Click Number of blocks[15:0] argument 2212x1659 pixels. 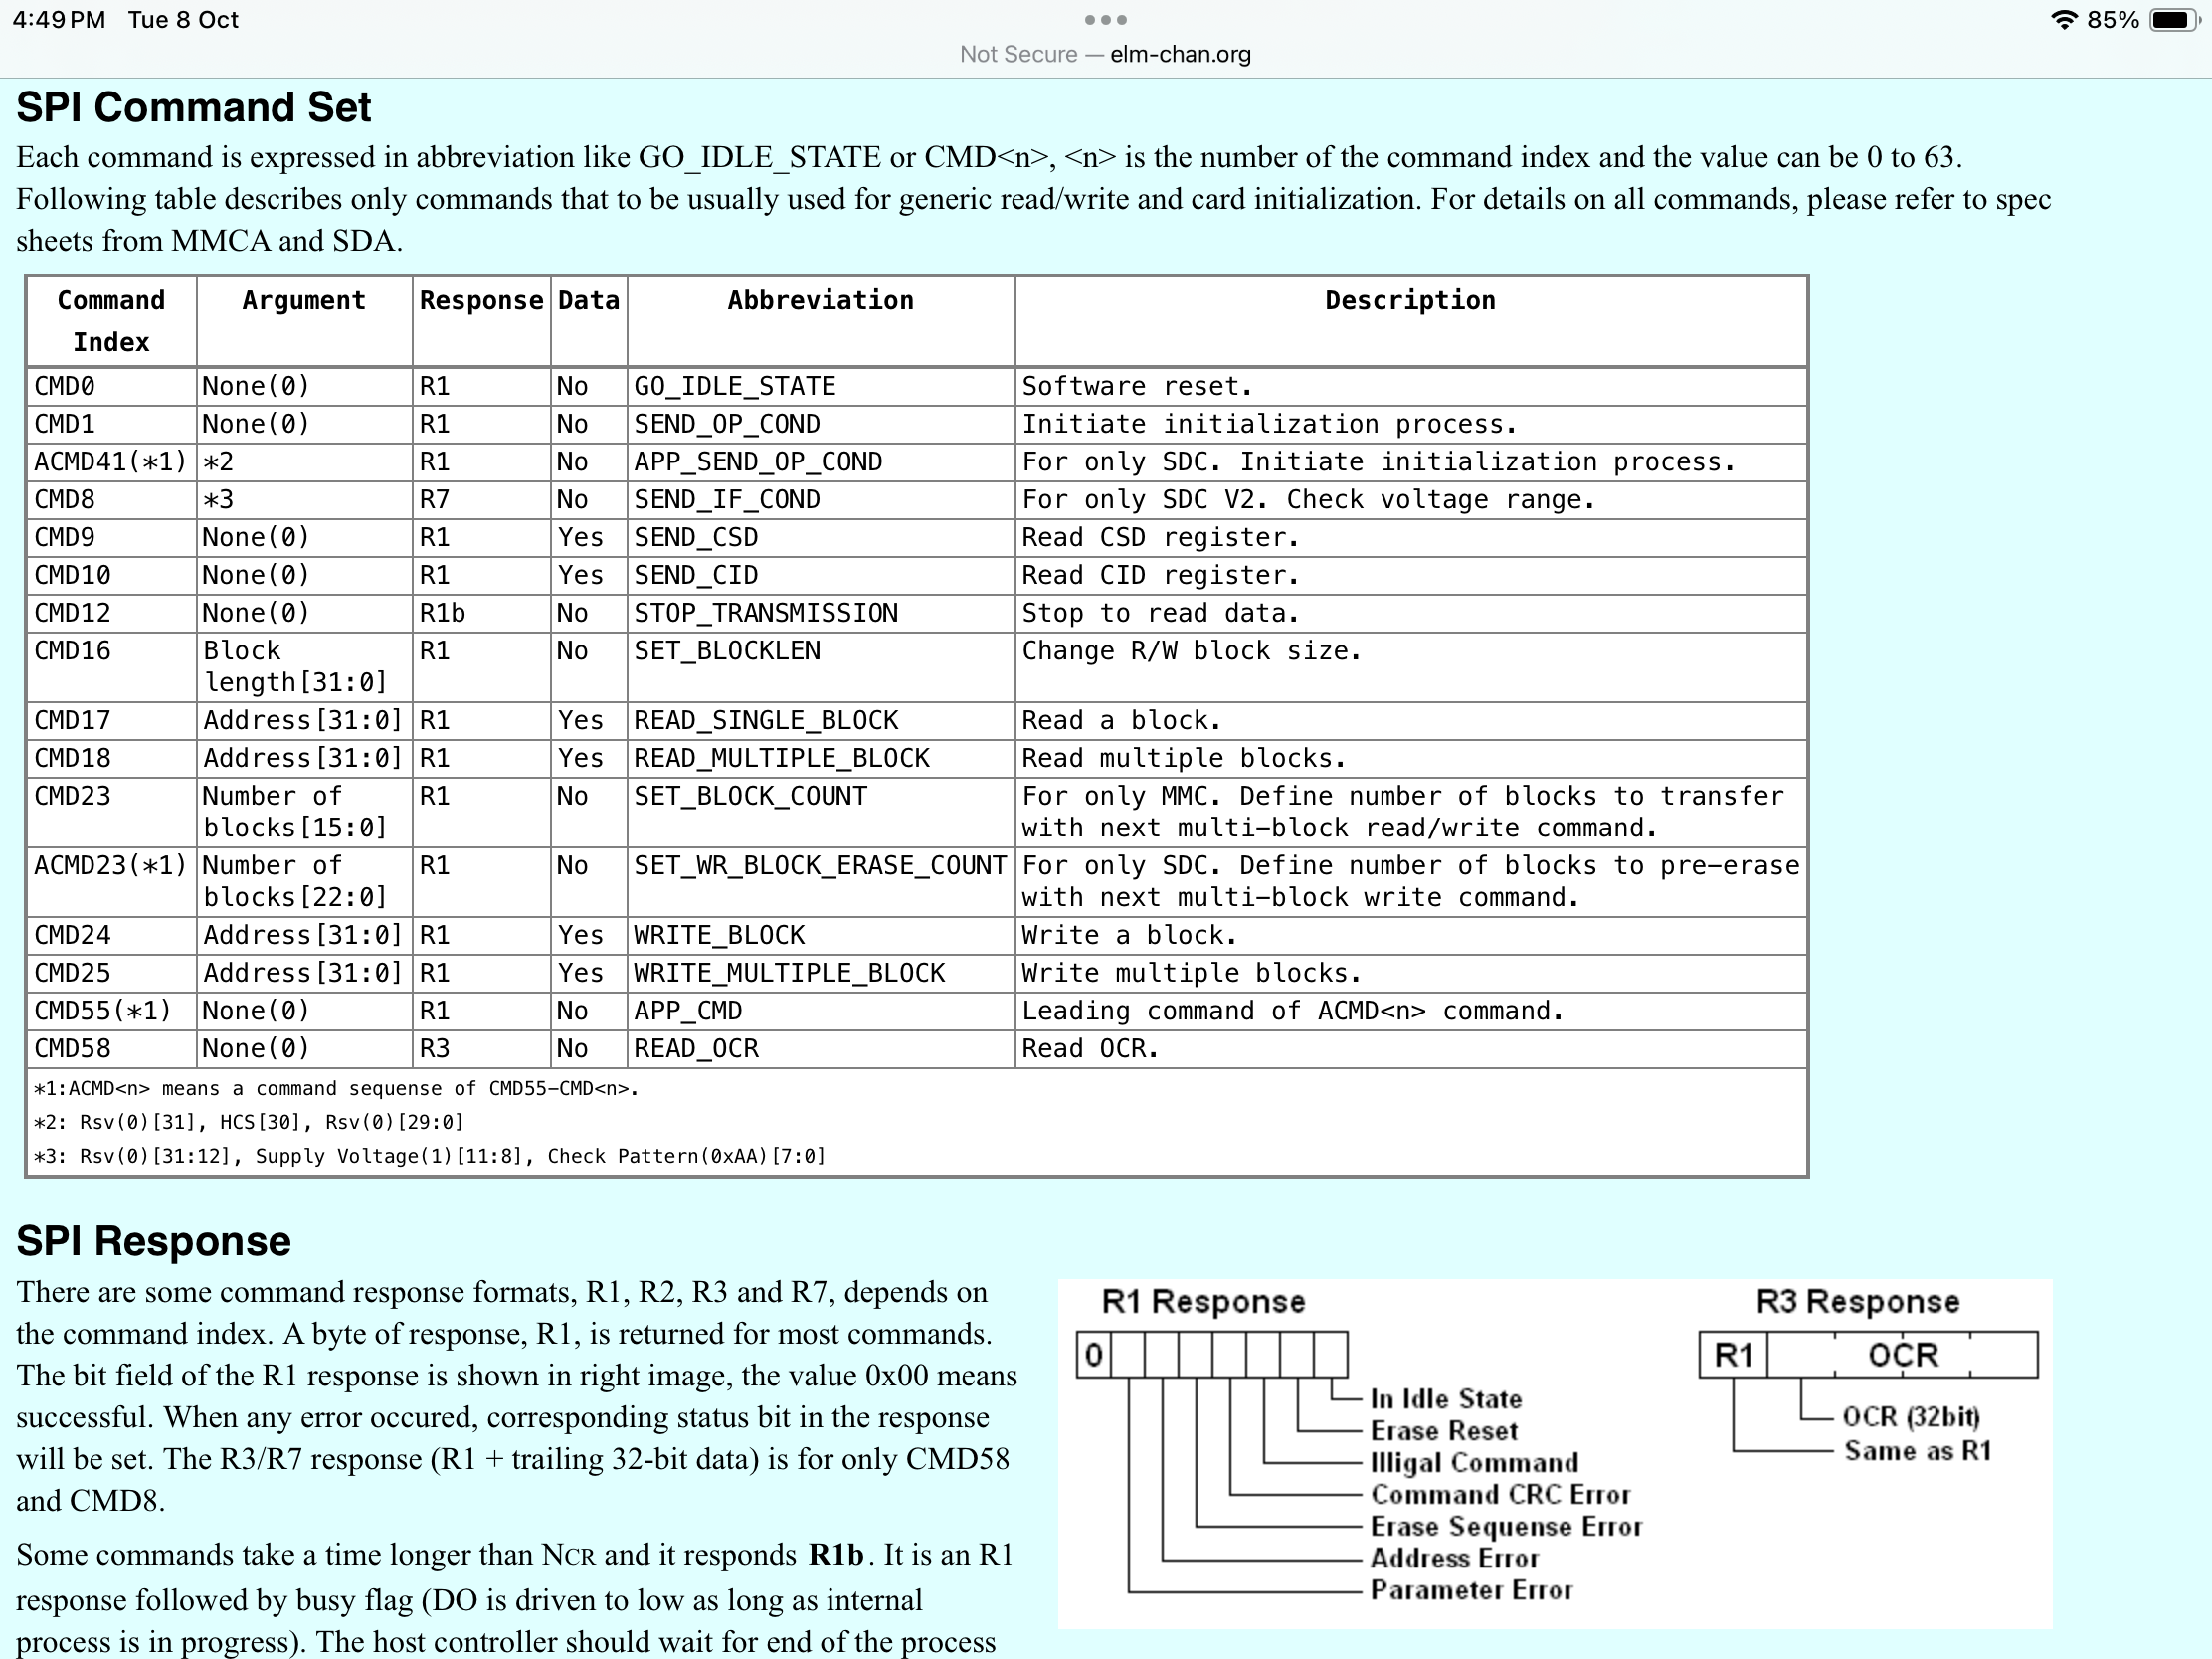[304, 812]
